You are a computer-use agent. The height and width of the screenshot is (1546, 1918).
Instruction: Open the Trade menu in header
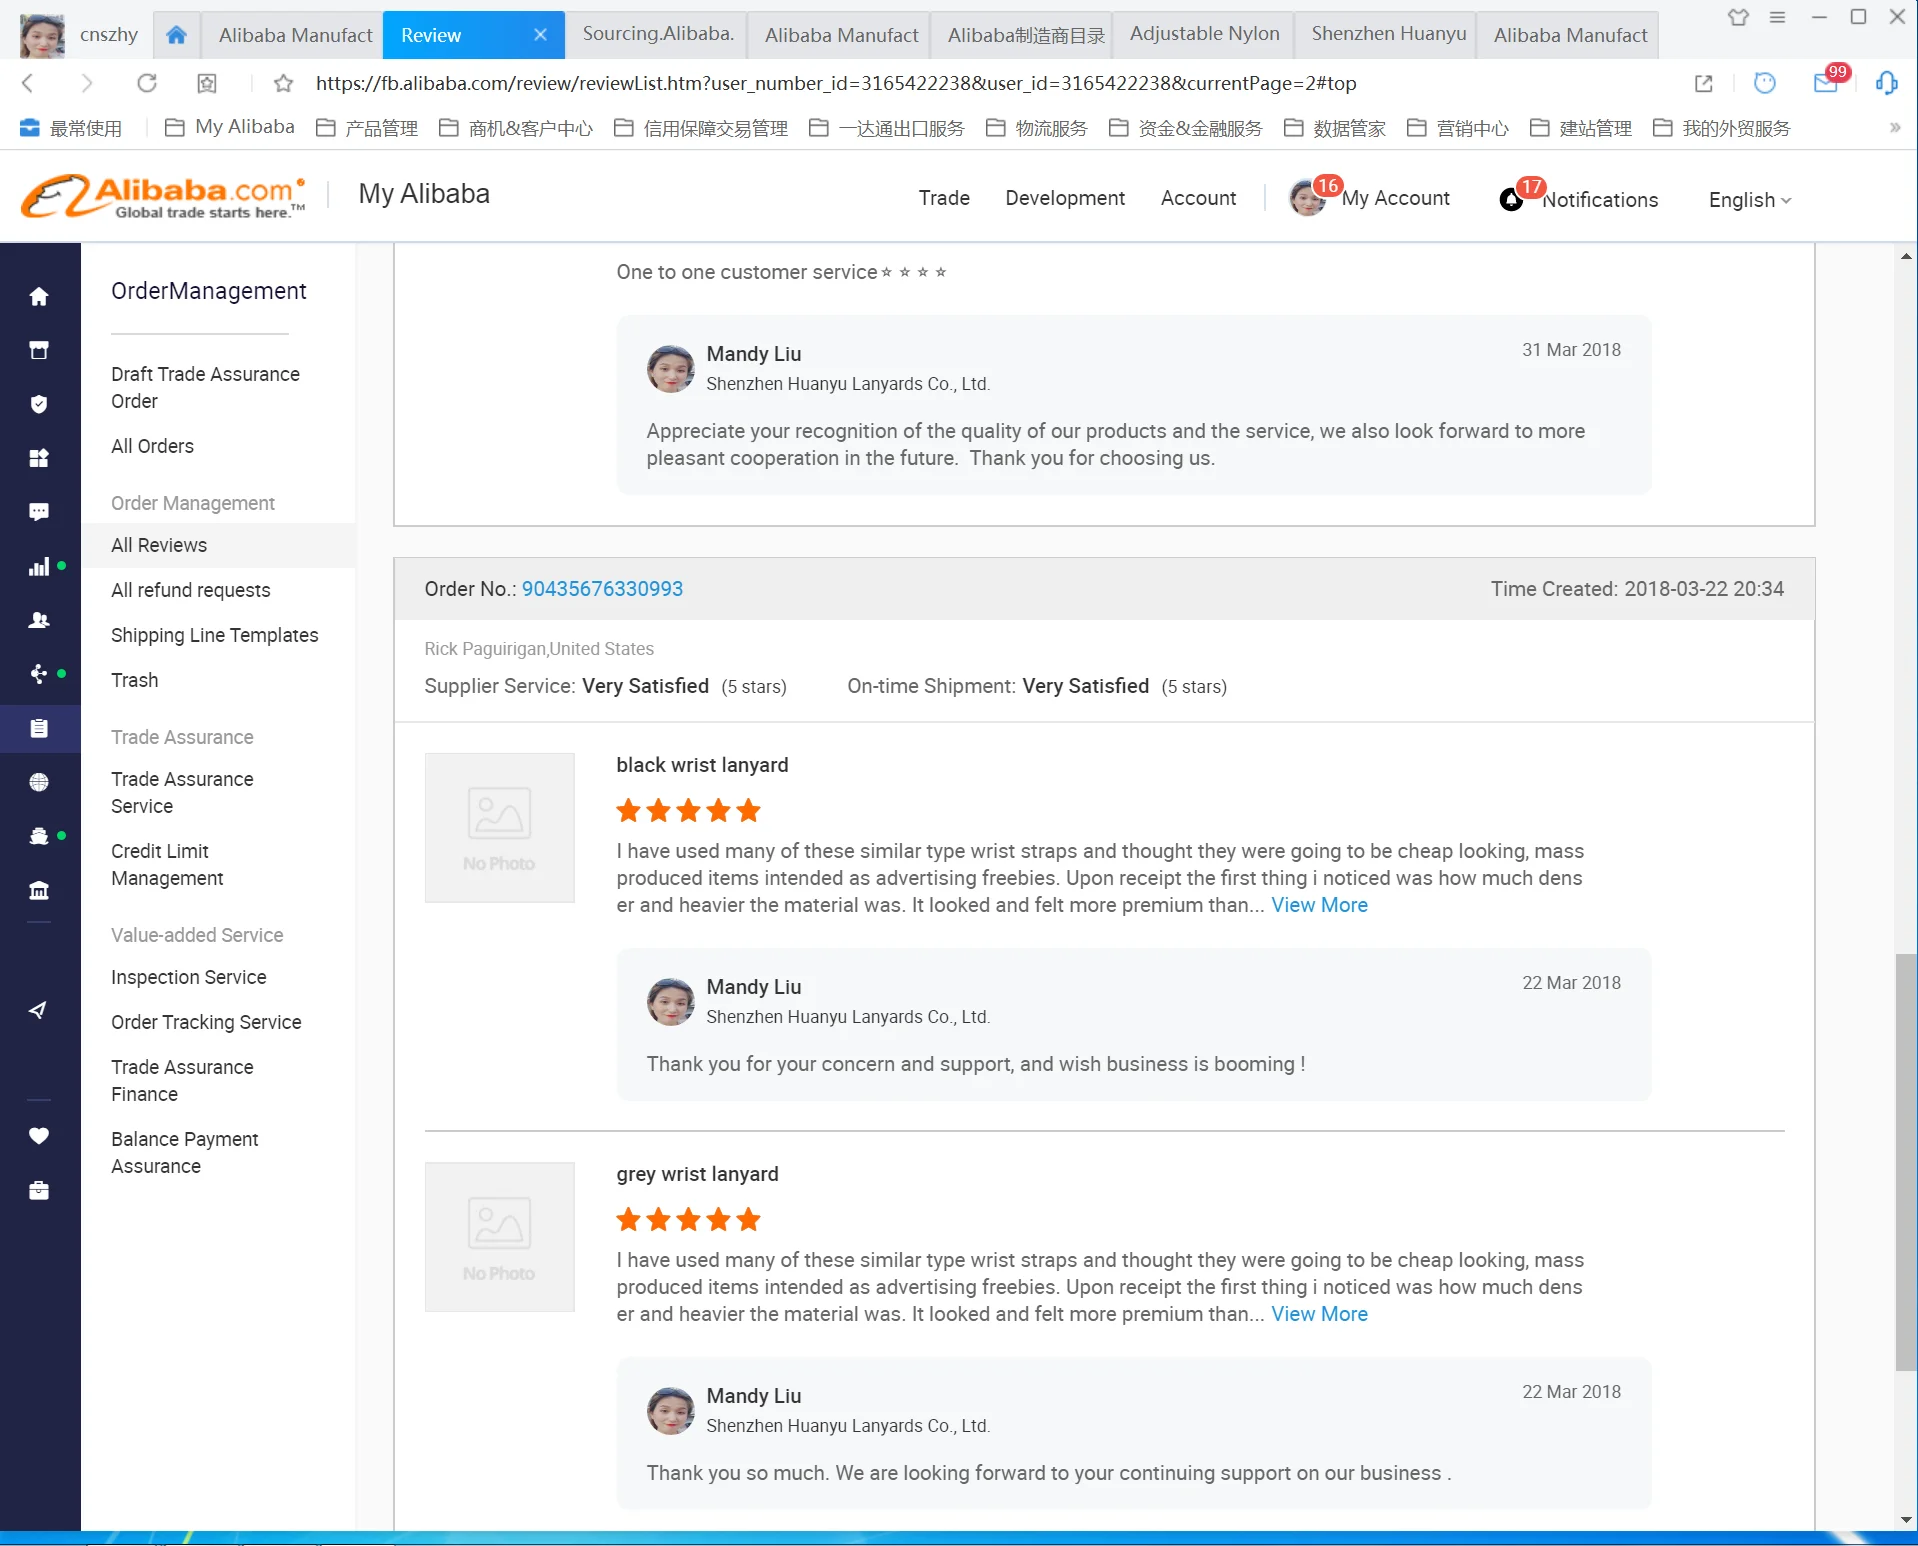pos(944,198)
